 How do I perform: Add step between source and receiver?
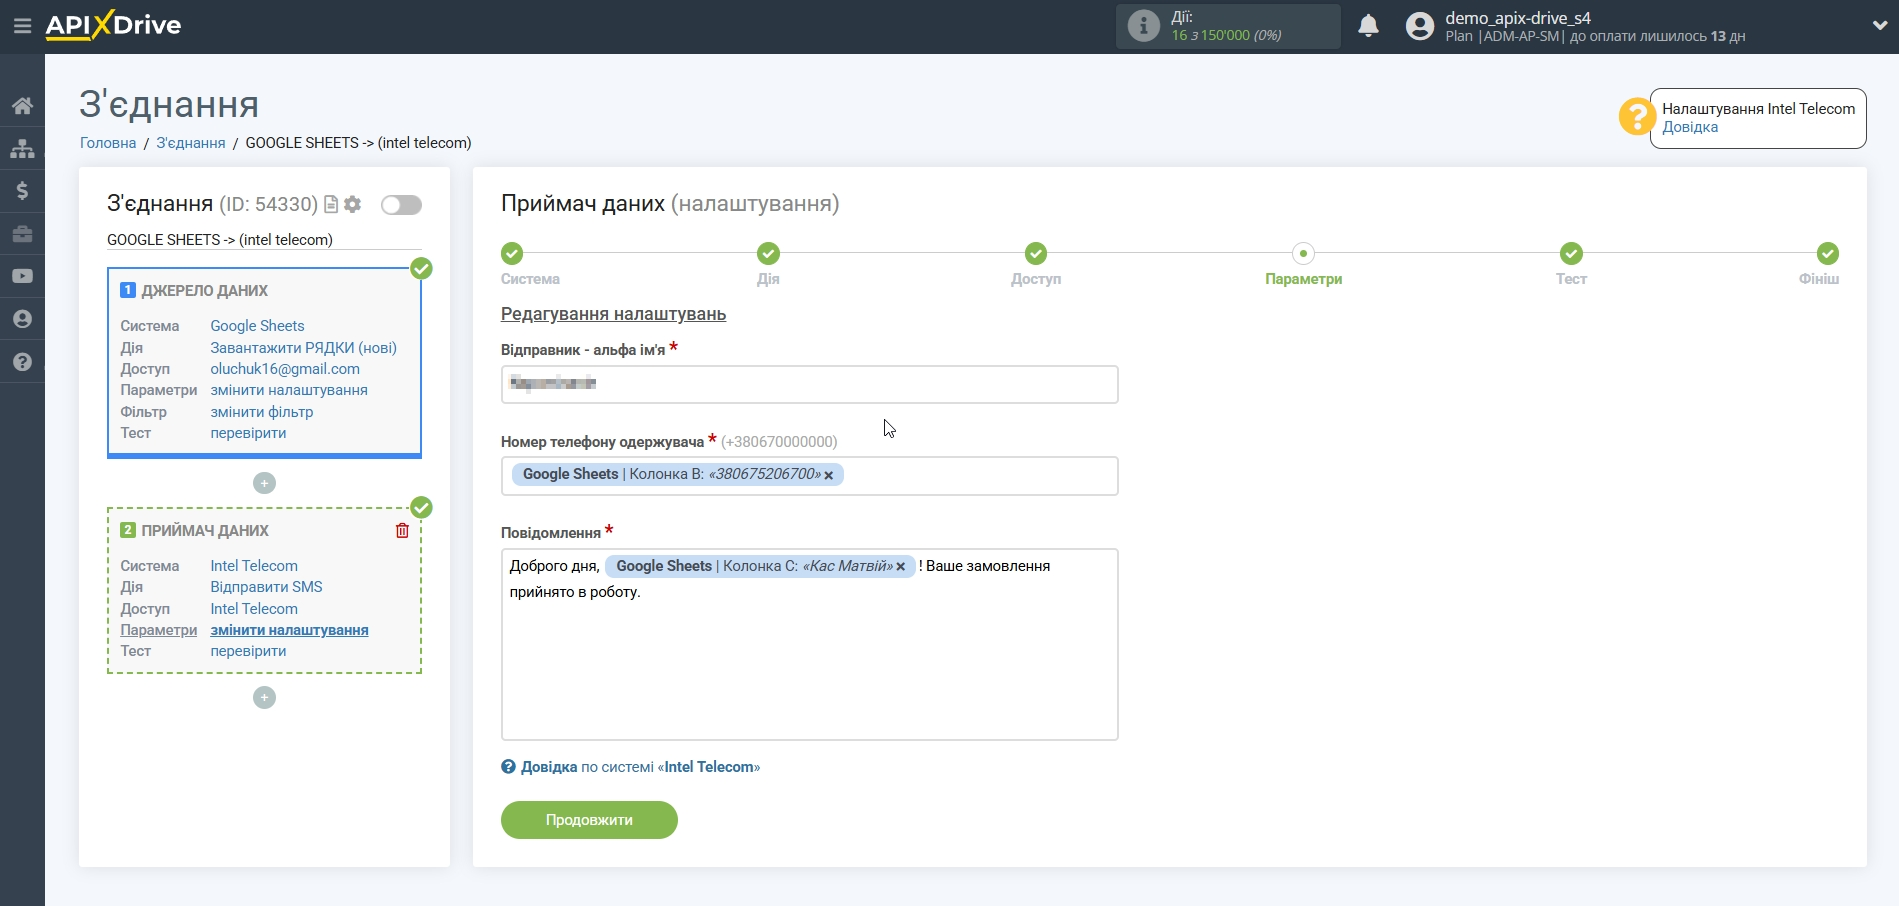pyautogui.click(x=264, y=483)
